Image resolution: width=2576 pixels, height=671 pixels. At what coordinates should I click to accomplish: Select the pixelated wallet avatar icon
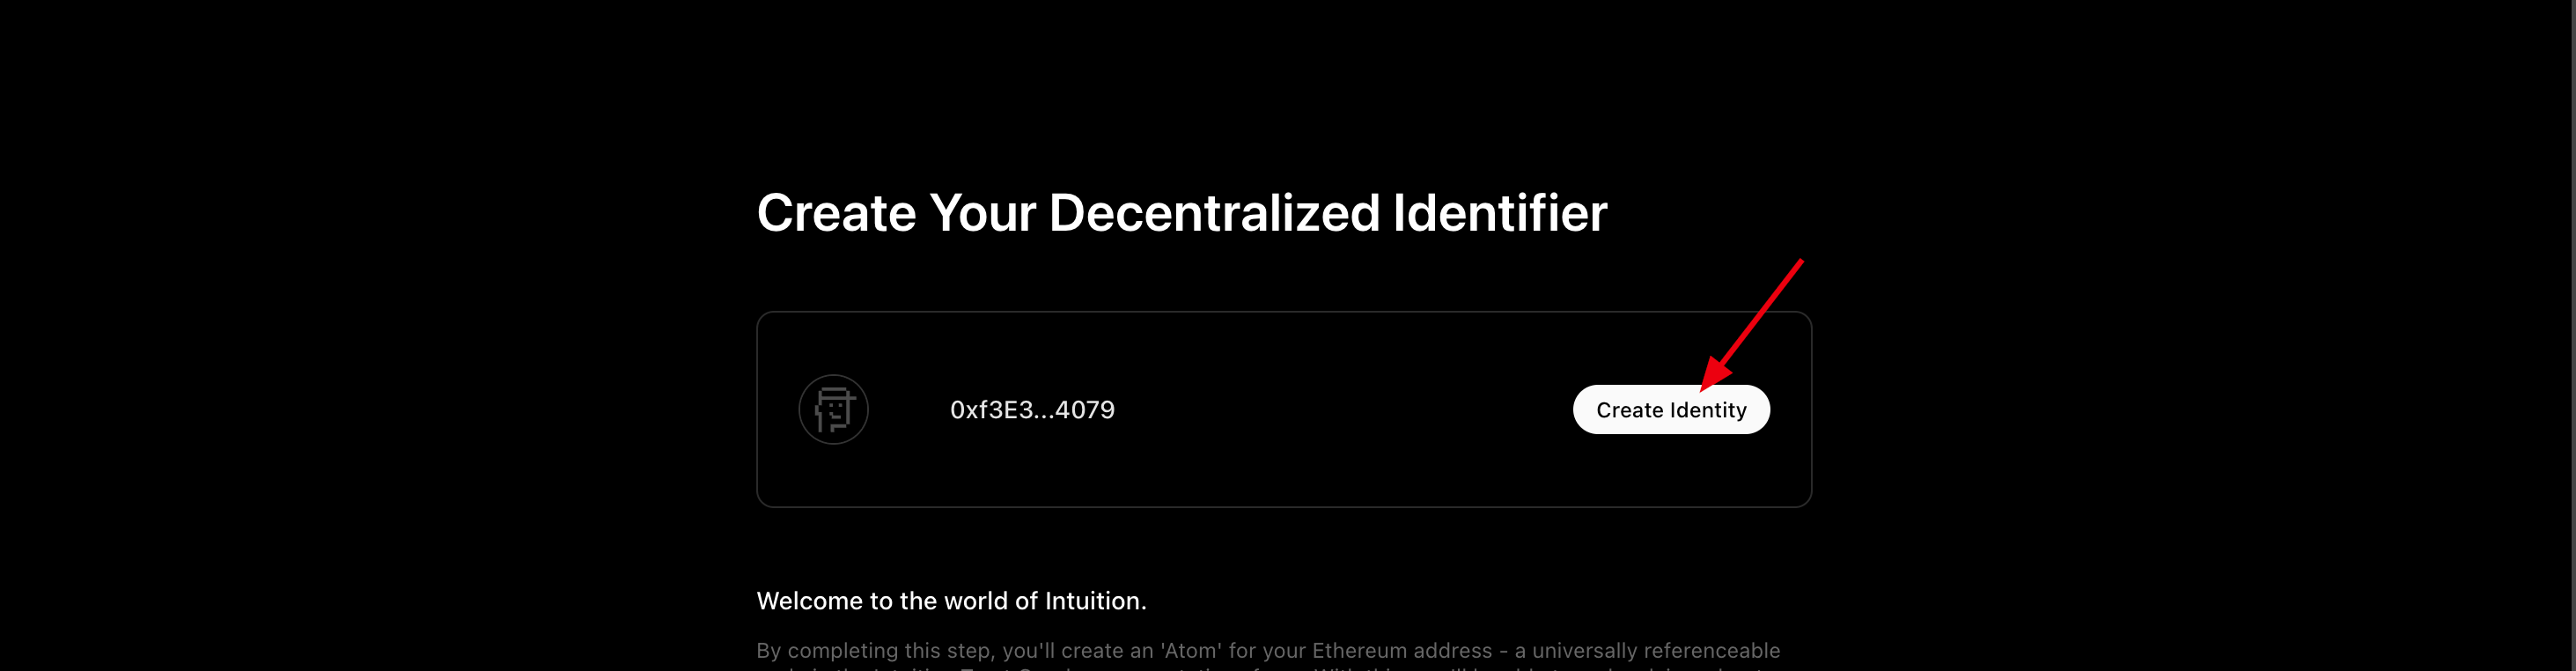[x=834, y=409]
